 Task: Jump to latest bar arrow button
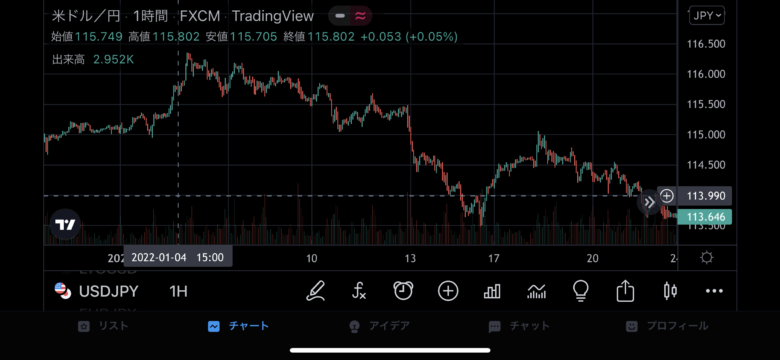(x=649, y=202)
